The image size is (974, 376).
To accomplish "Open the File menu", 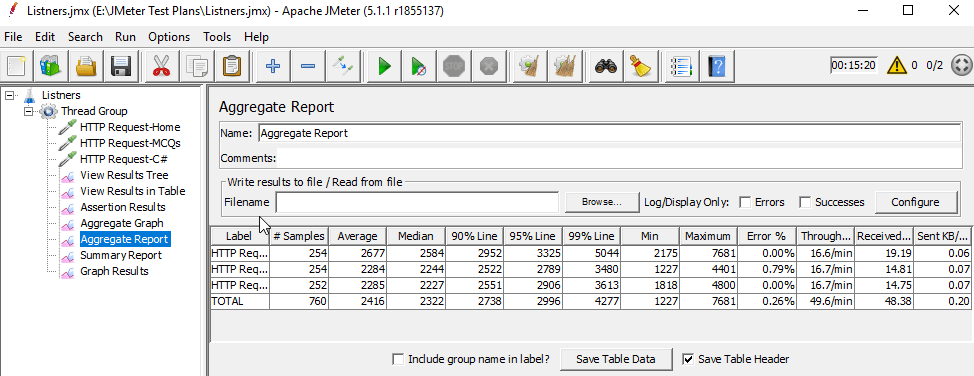I will (13, 37).
